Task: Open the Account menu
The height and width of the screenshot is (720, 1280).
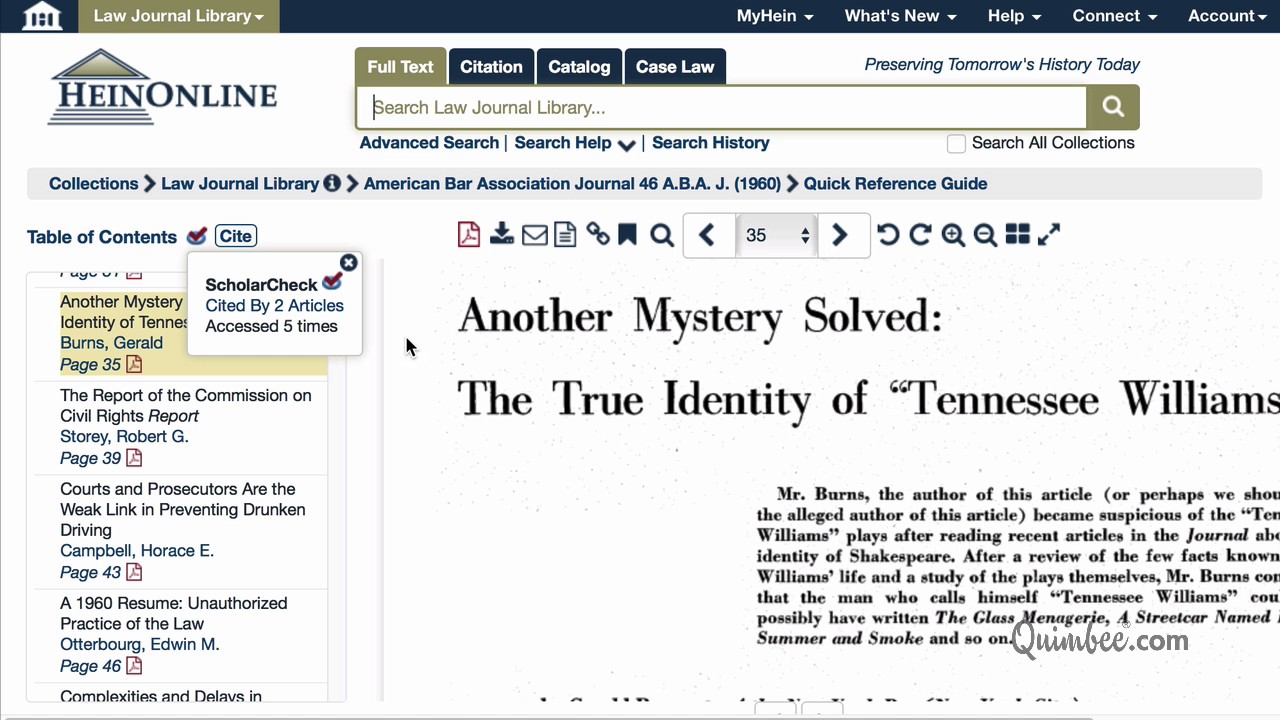Action: click(1227, 16)
